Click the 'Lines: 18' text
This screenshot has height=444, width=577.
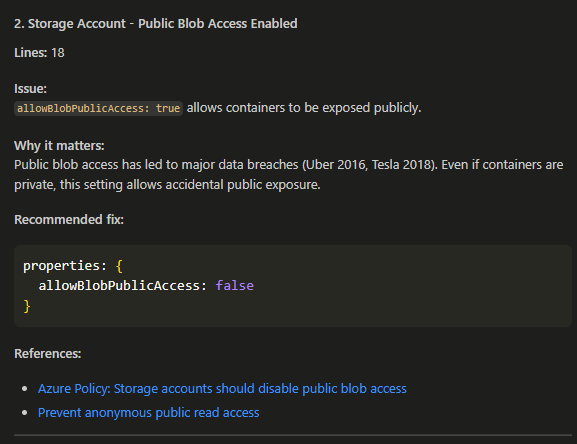click(x=39, y=53)
